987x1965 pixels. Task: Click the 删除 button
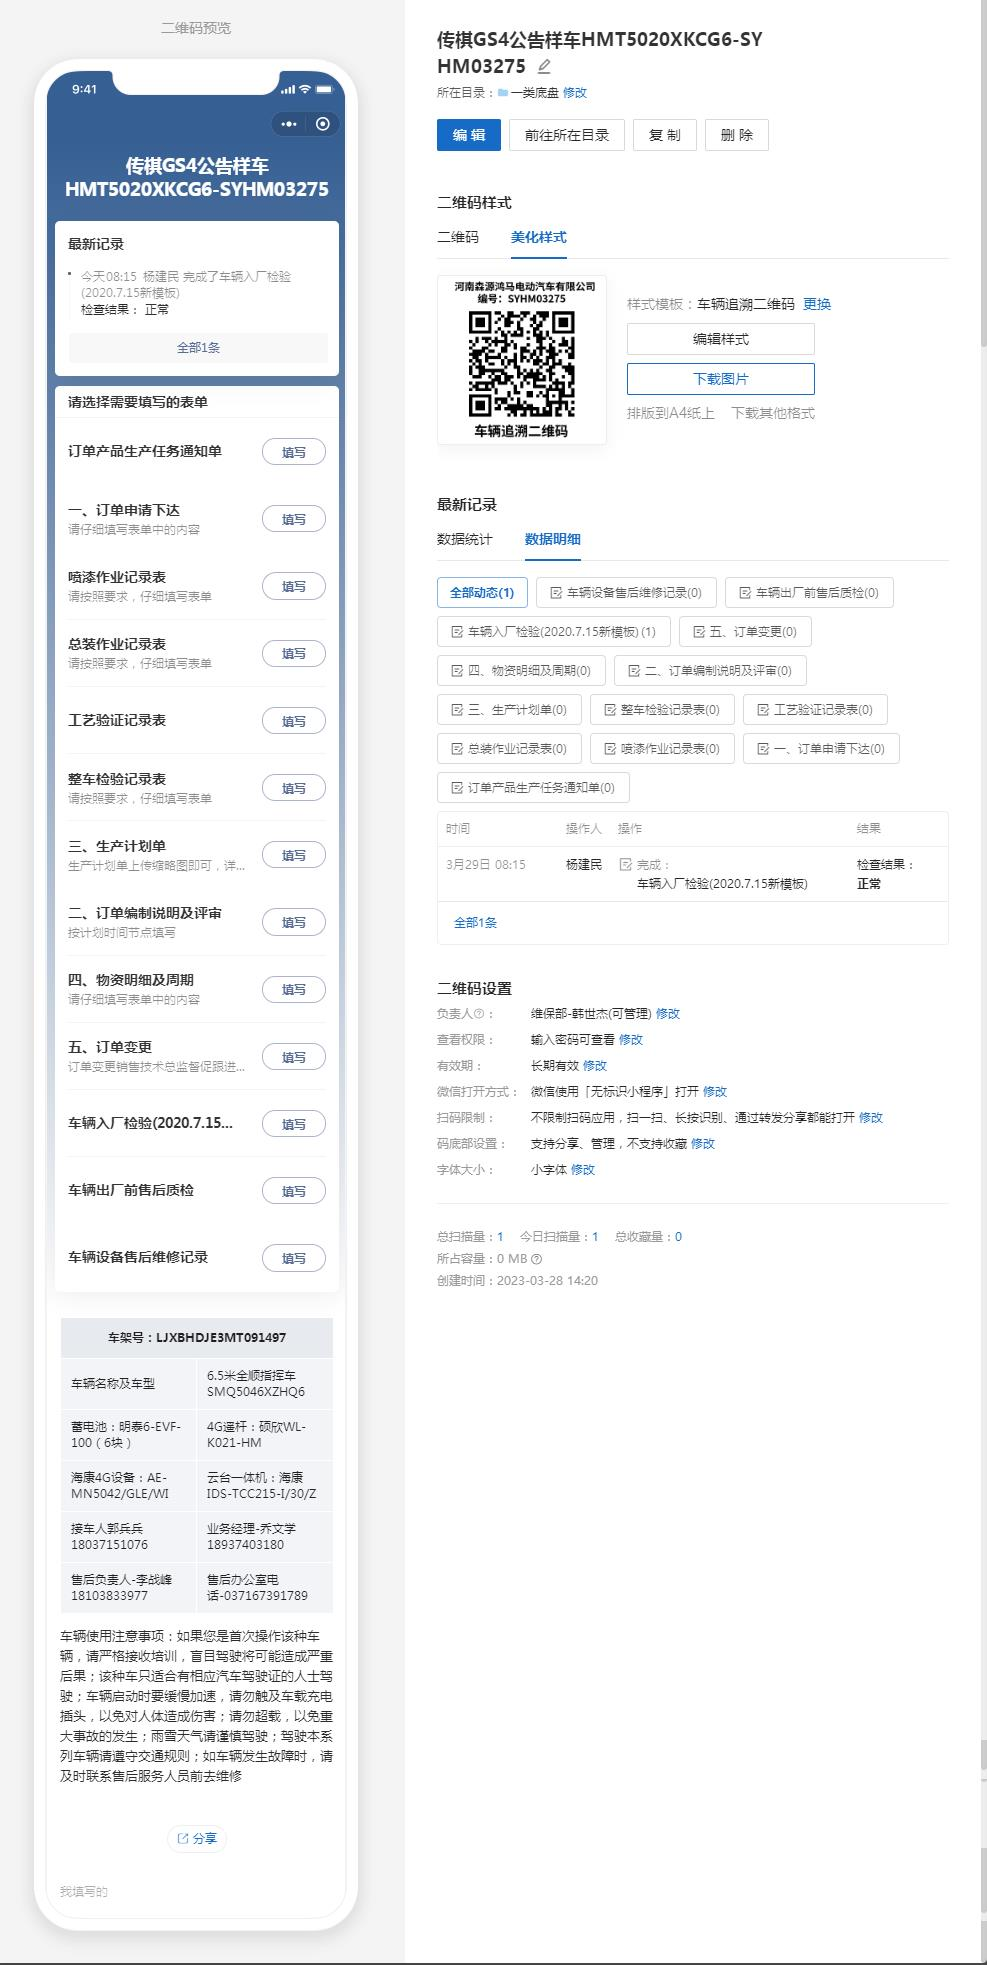click(x=737, y=135)
